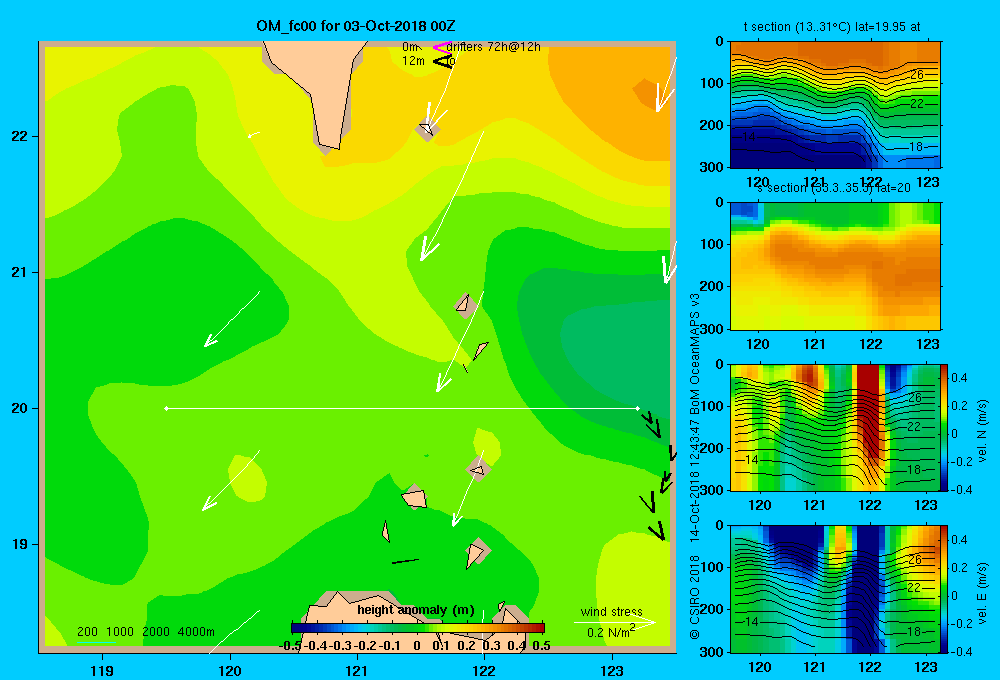This screenshot has width=1000, height=680.
Task: Click the 'drifters 72h@12h' legend text
Action: tap(494, 47)
